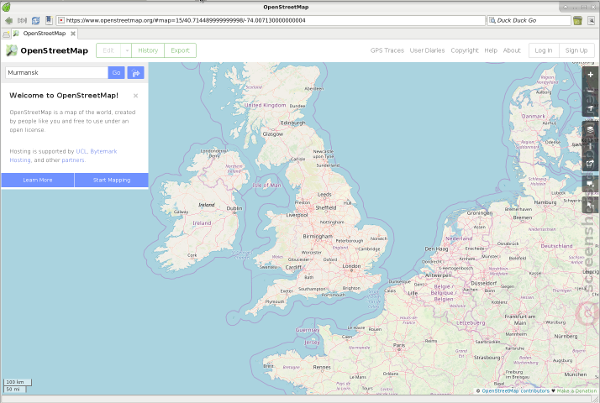Open the map Layers panel
The height and width of the screenshot is (403, 600).
[x=590, y=129]
